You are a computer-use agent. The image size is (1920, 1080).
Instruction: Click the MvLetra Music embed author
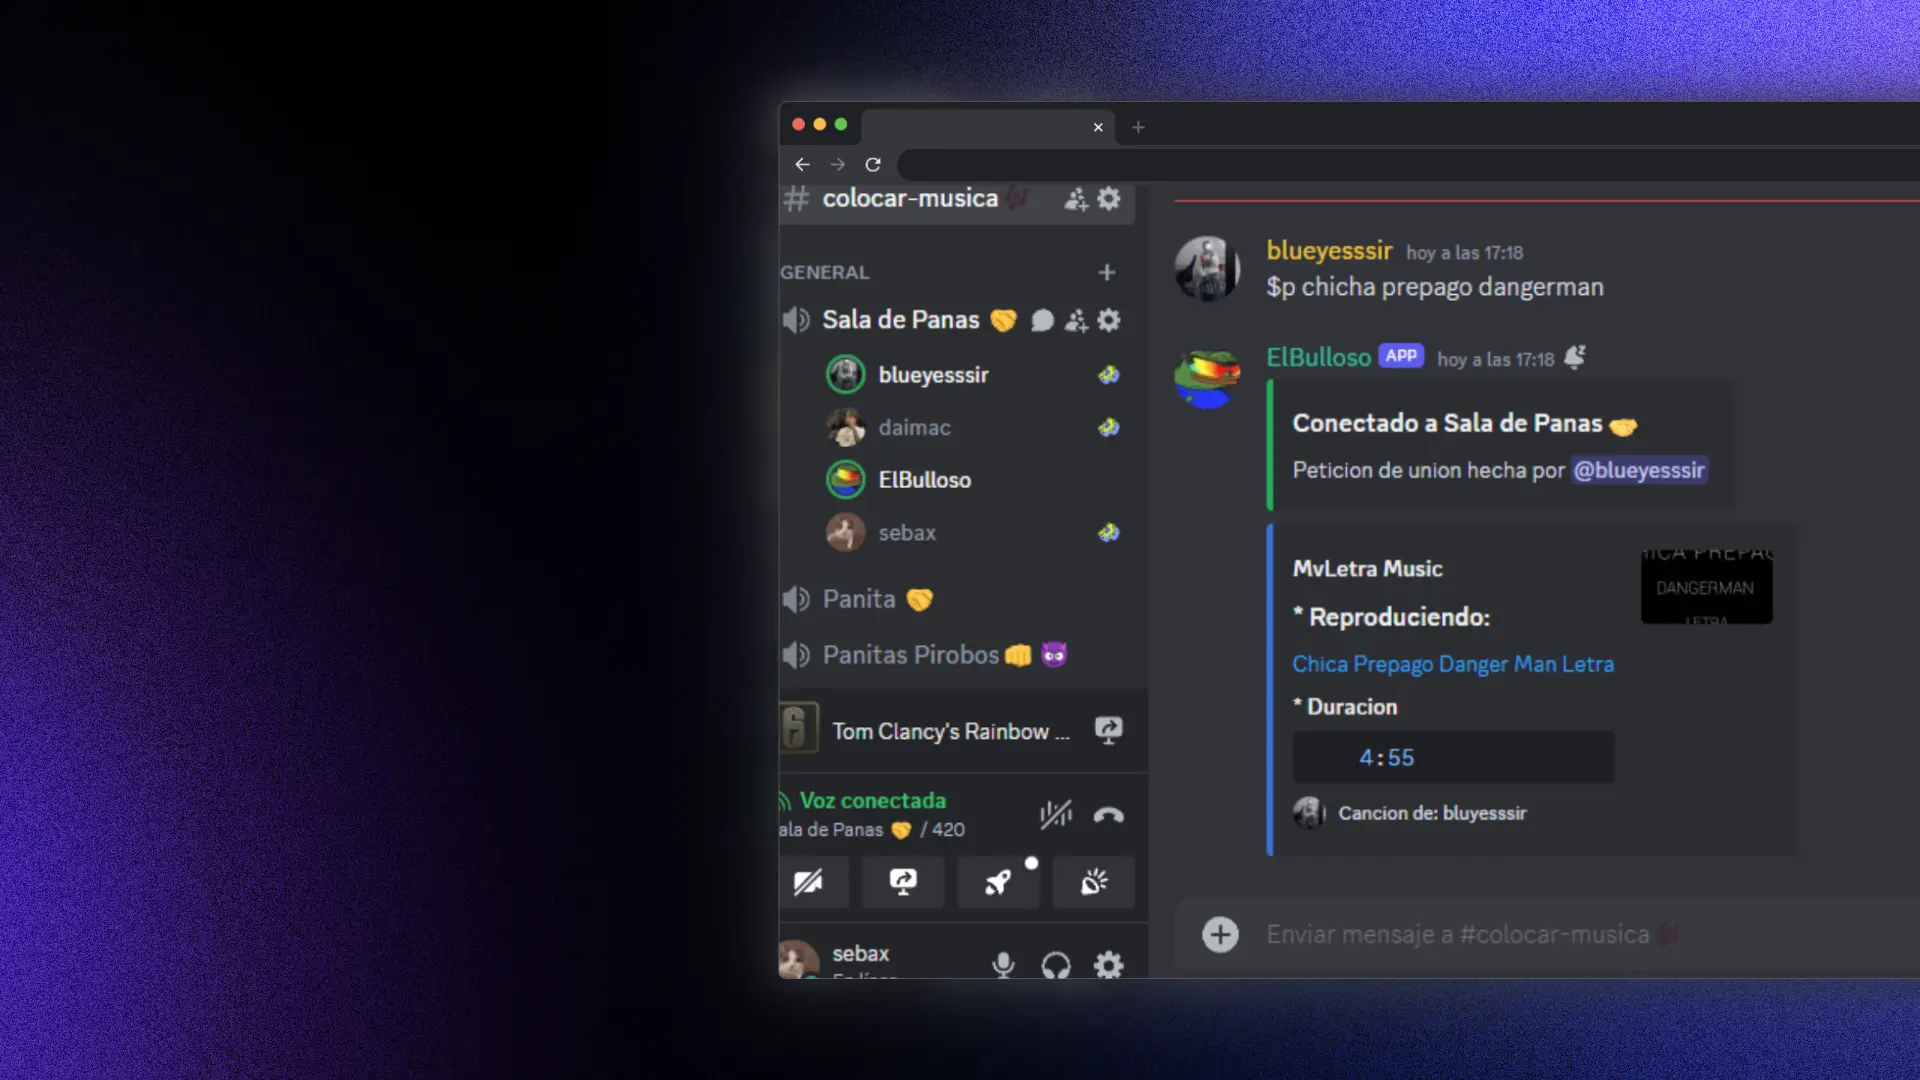1367,569
